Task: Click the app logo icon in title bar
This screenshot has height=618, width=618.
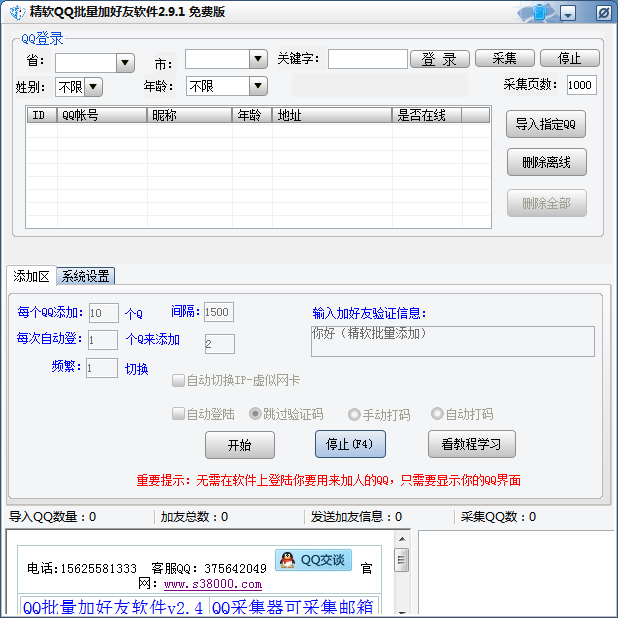Action: coord(17,12)
